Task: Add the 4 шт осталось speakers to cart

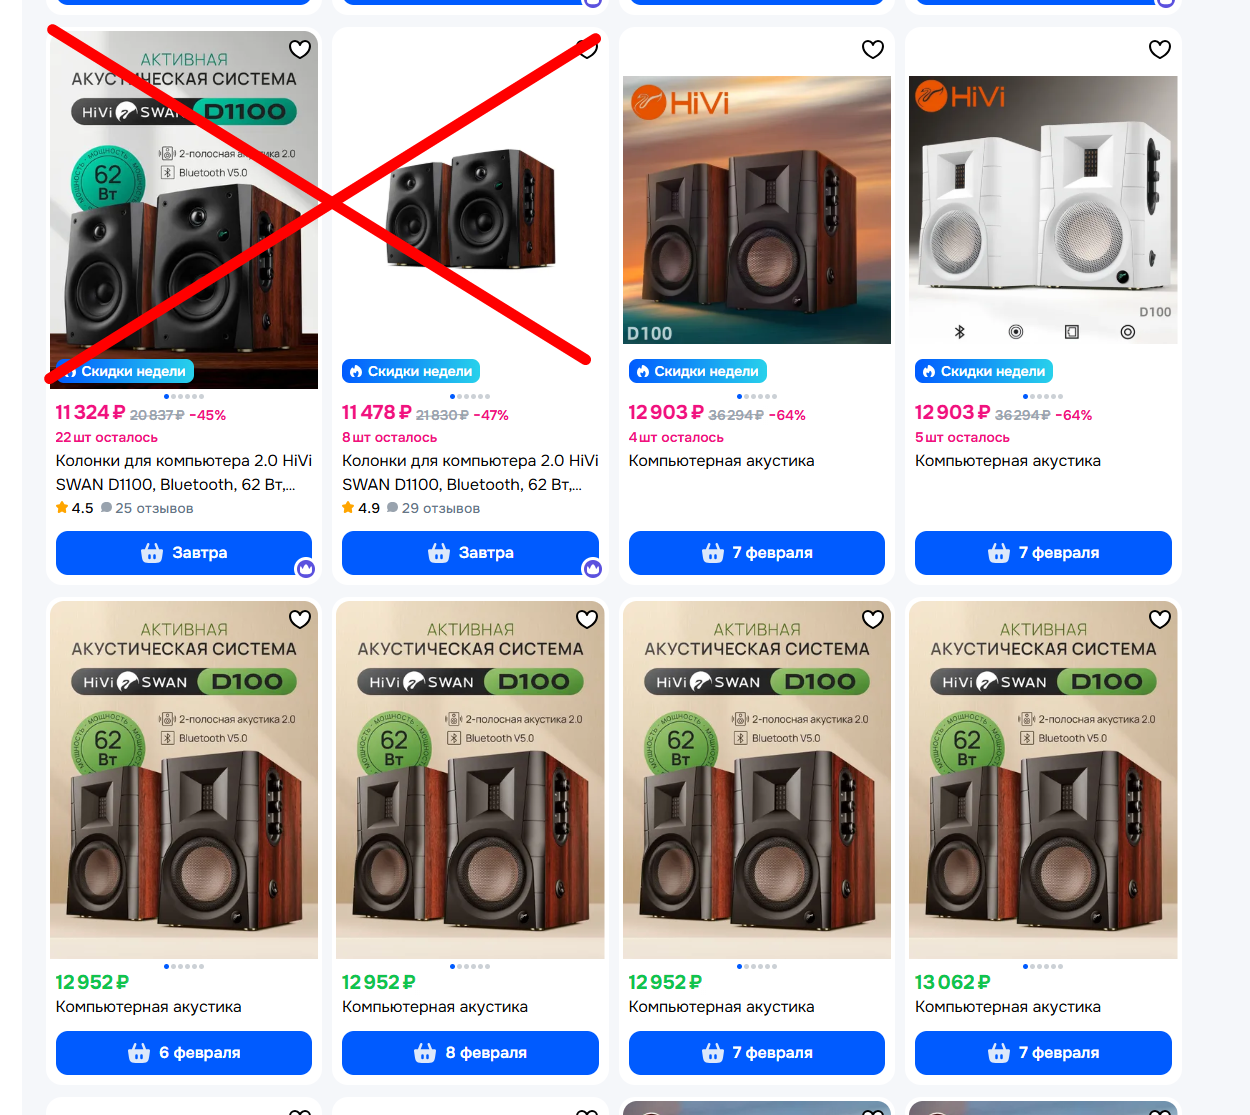Action: tap(757, 553)
